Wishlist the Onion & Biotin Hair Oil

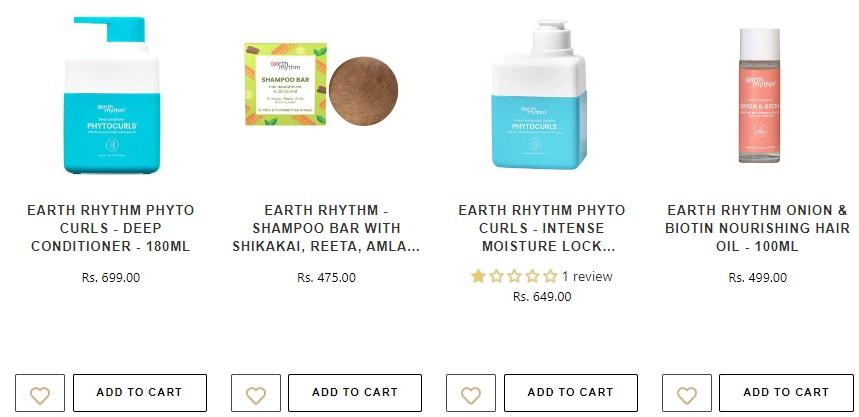(686, 393)
